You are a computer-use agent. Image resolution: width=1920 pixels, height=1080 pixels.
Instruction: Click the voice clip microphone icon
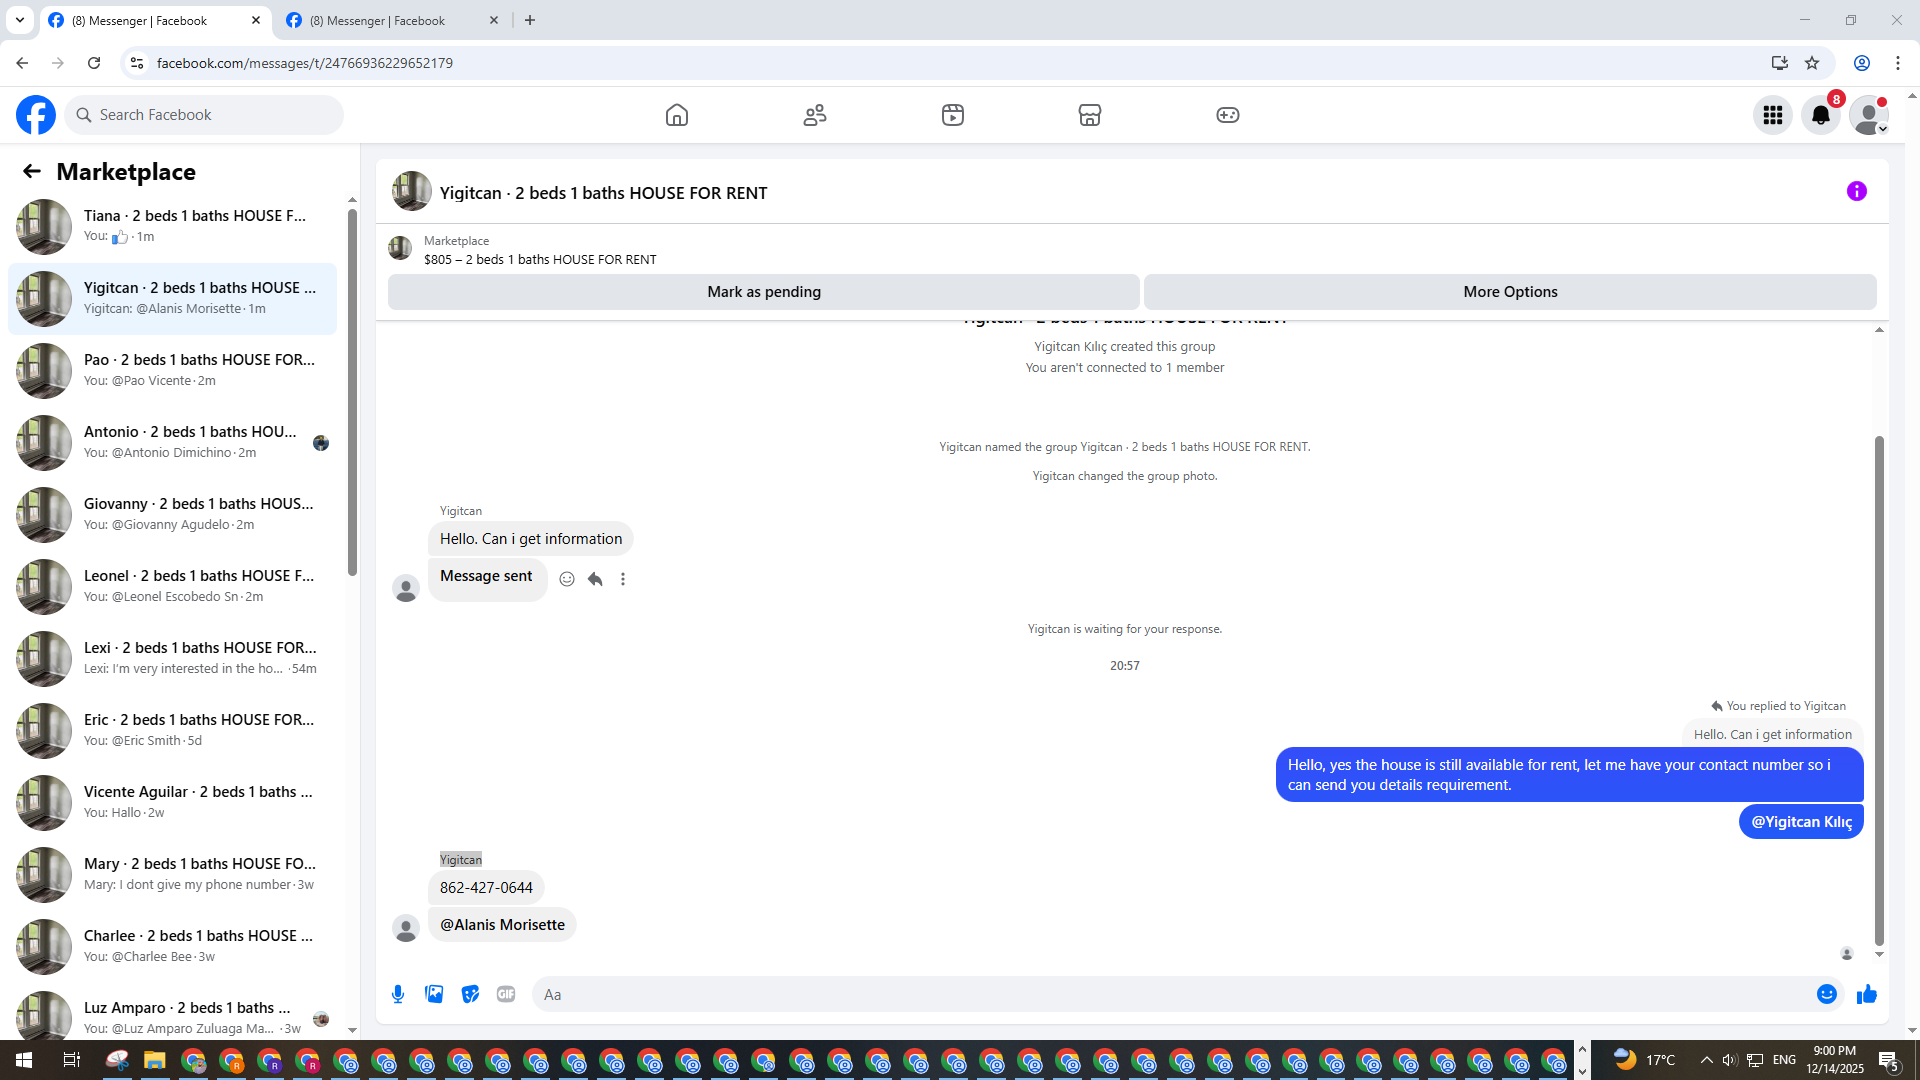[x=398, y=994]
